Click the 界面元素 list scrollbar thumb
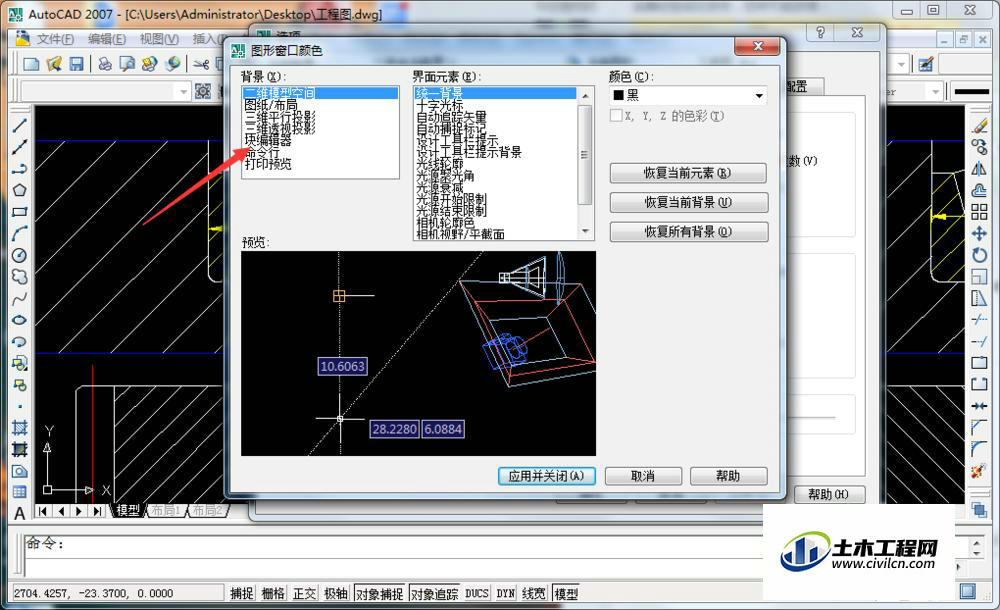Screen dimensions: 1000x610 pos(585,154)
